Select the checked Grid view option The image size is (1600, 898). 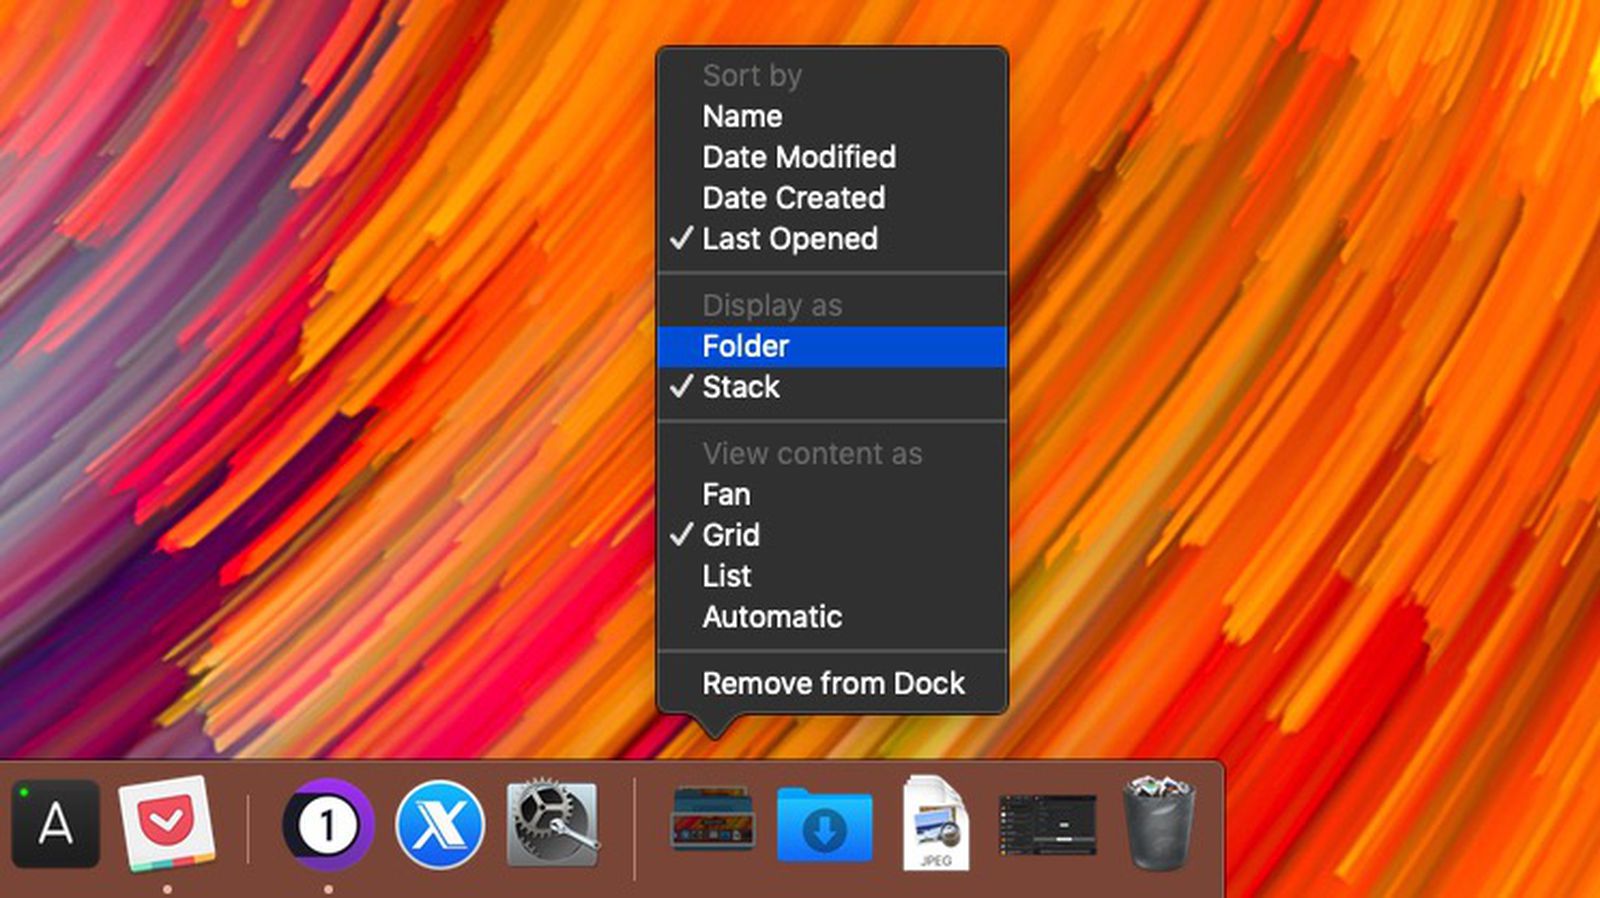pyautogui.click(x=832, y=535)
